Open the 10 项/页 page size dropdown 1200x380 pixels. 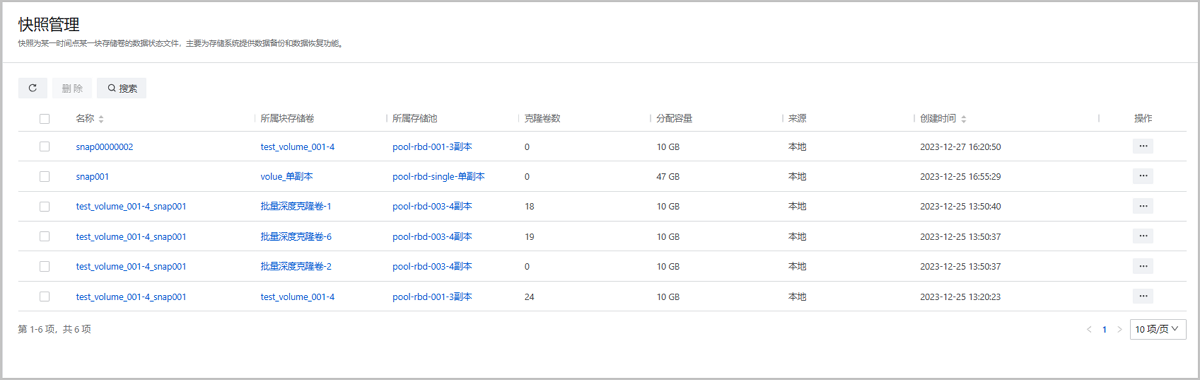[x=1158, y=329]
